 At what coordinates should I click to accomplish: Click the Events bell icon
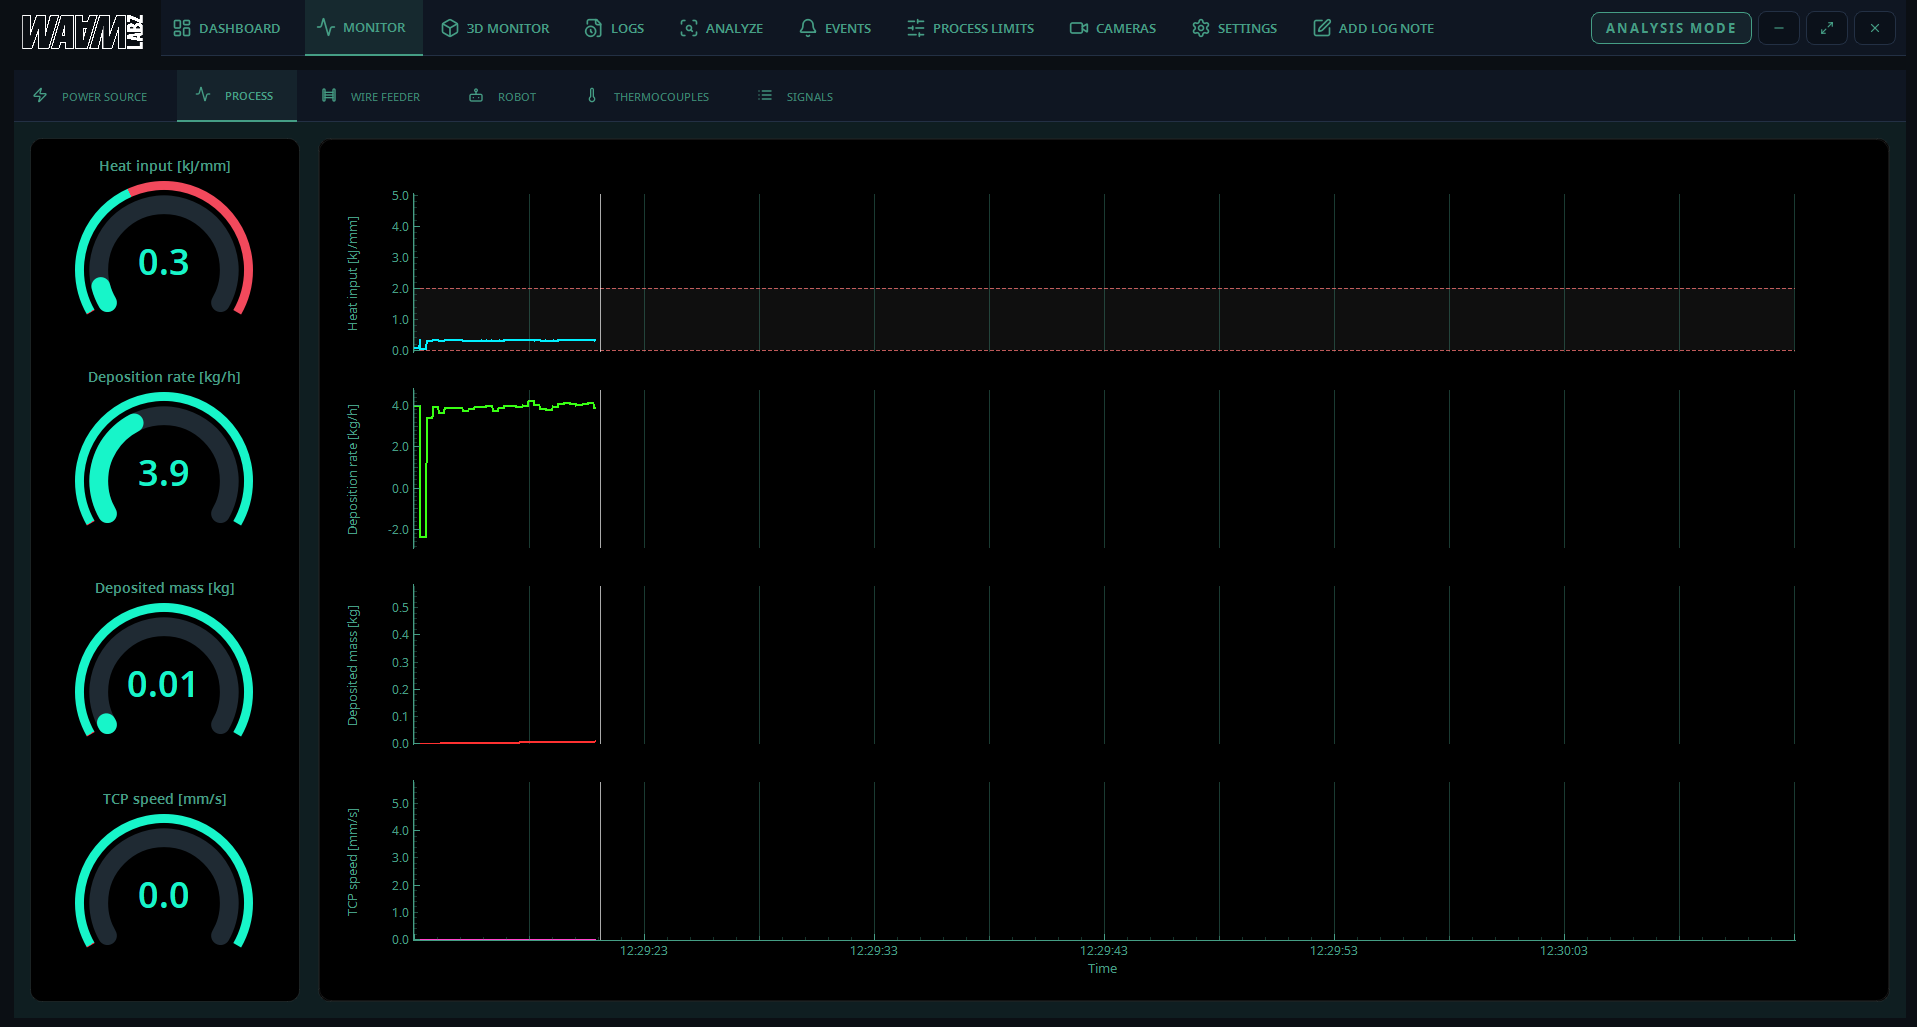tap(808, 28)
